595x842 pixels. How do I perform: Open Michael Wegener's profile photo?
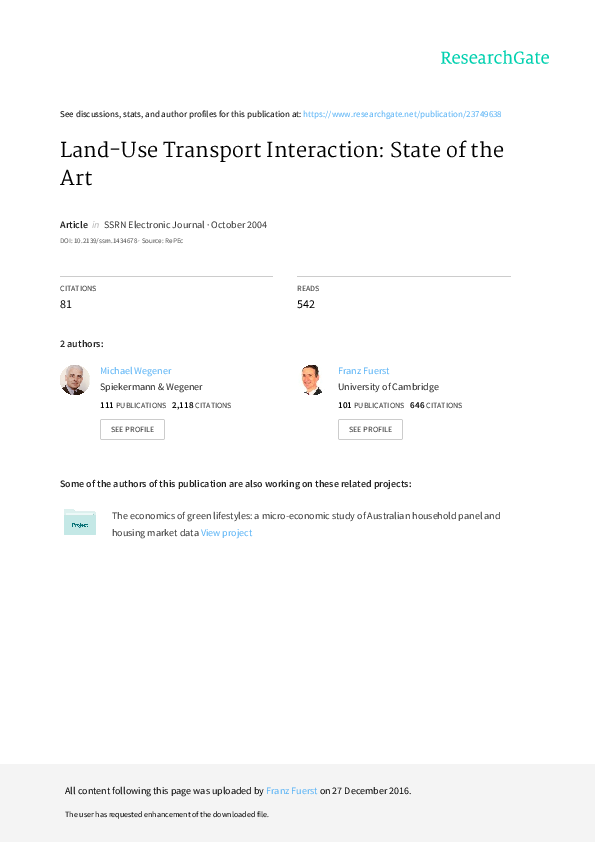[x=75, y=380]
